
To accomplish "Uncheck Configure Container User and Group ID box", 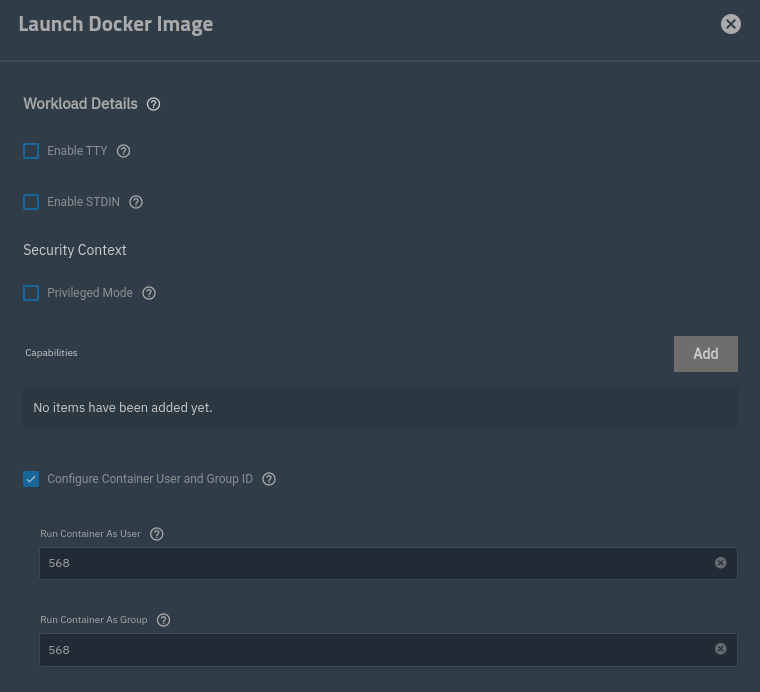I will (31, 479).
